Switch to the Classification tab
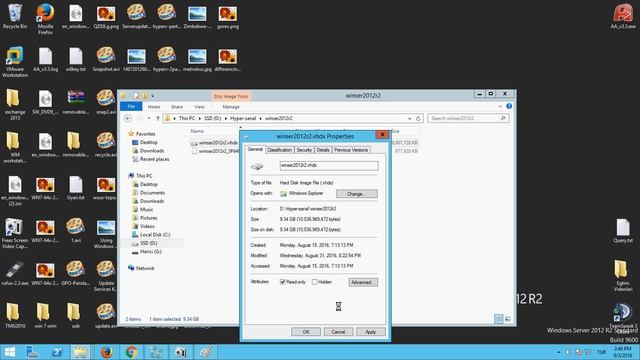640x360 pixels. [279, 150]
